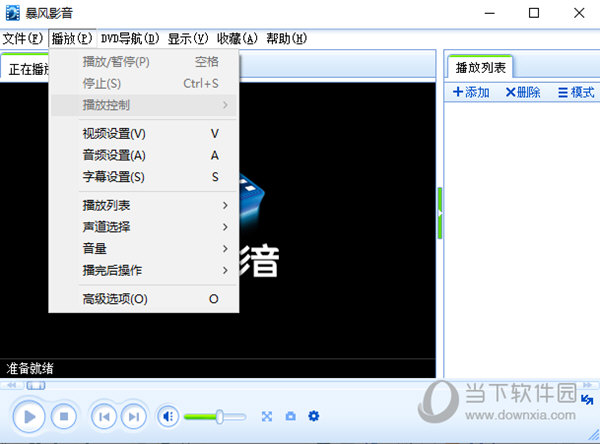
Task: Toggle fullscreen arrows icon
Action: [x=267, y=416]
